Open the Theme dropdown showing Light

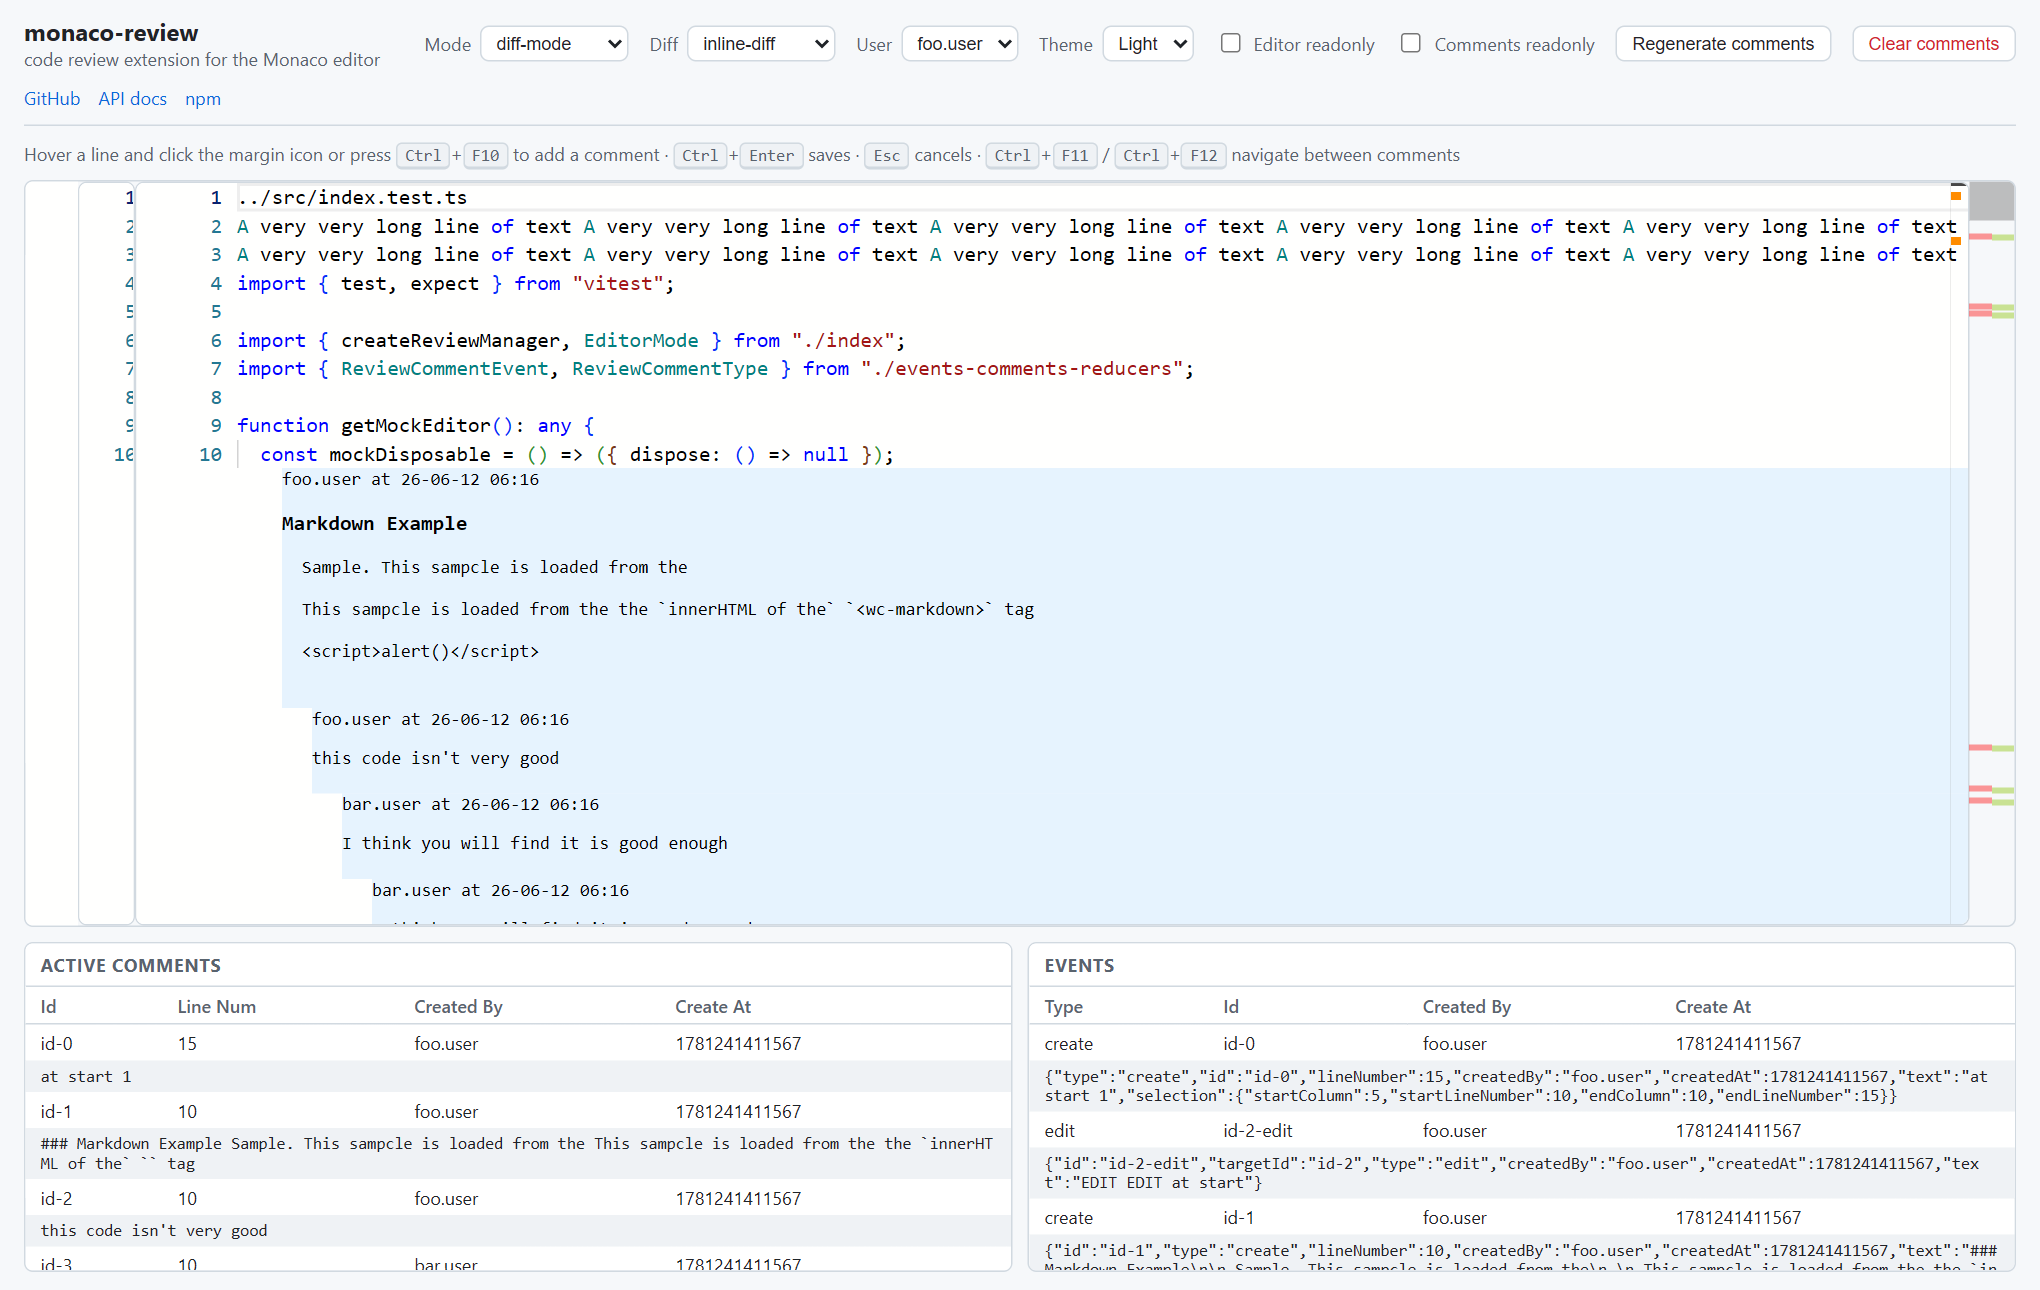pyautogui.click(x=1148, y=44)
